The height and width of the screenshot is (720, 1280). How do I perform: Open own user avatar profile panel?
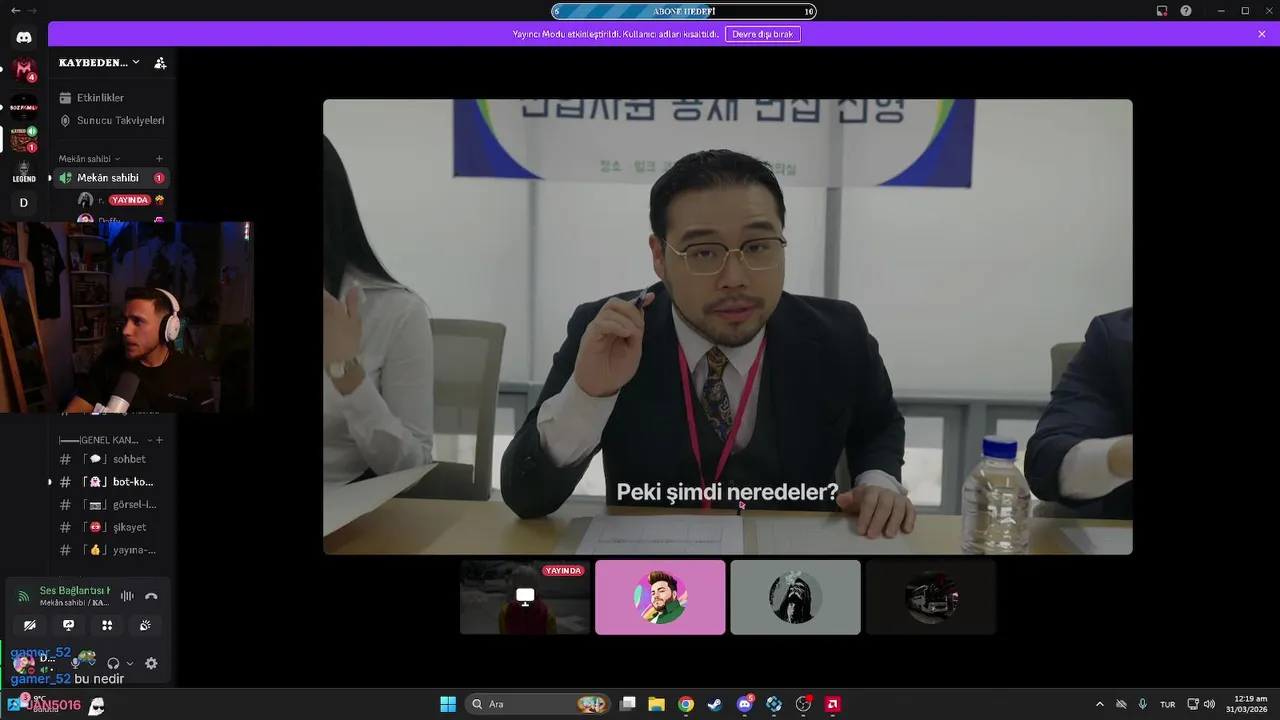pos(24,663)
